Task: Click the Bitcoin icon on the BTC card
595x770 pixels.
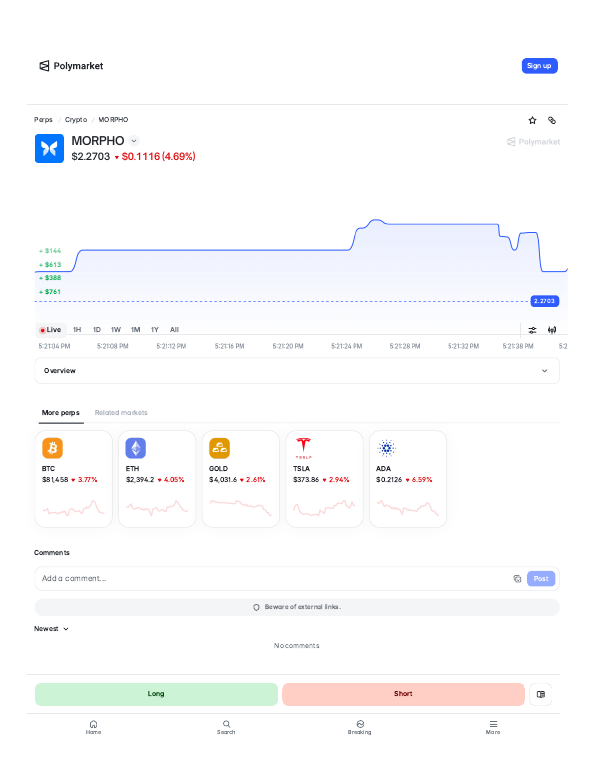Action: (x=53, y=448)
